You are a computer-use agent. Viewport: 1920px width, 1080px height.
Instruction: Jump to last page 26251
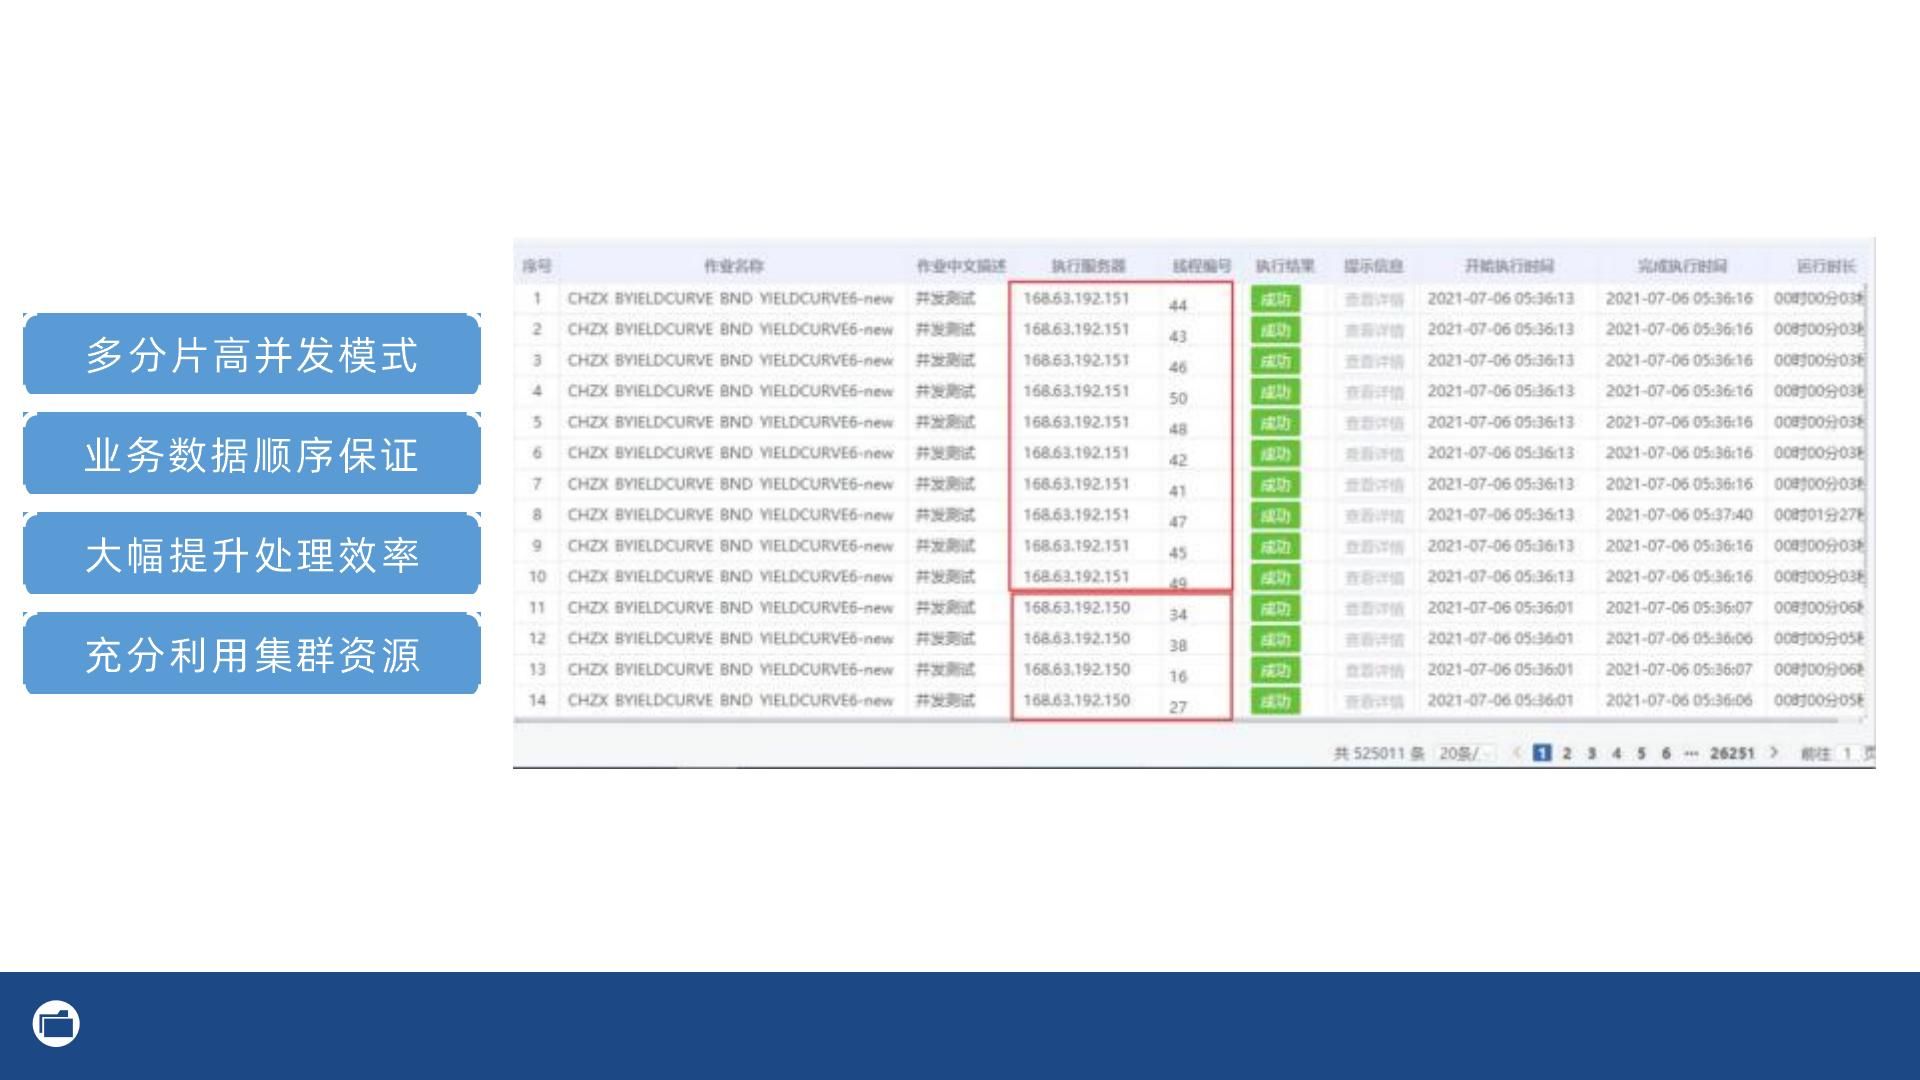pos(1732,753)
